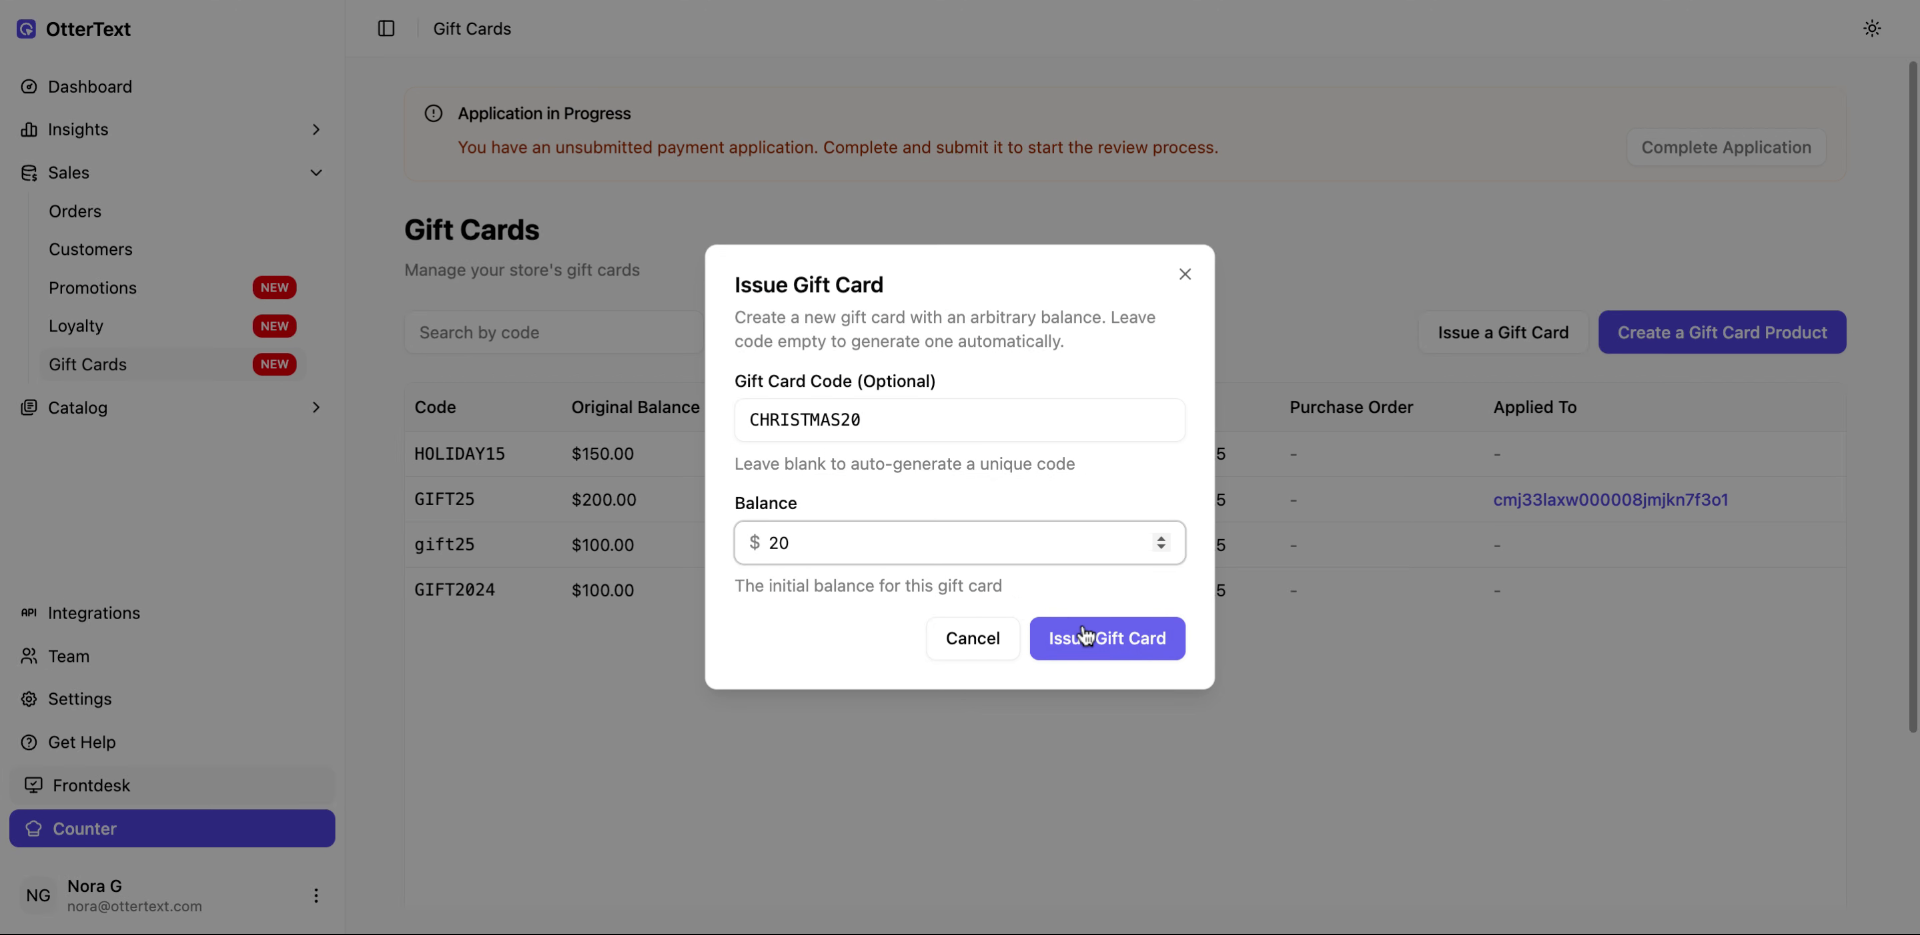
Task: Click the Team people icon
Action: tap(29, 656)
